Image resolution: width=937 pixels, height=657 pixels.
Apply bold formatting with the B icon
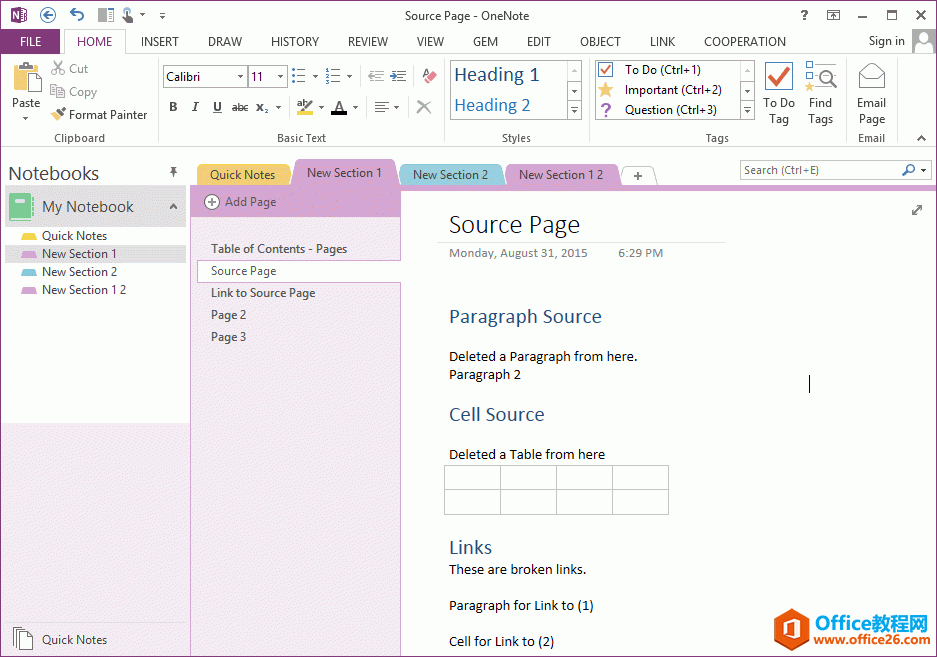pos(173,107)
